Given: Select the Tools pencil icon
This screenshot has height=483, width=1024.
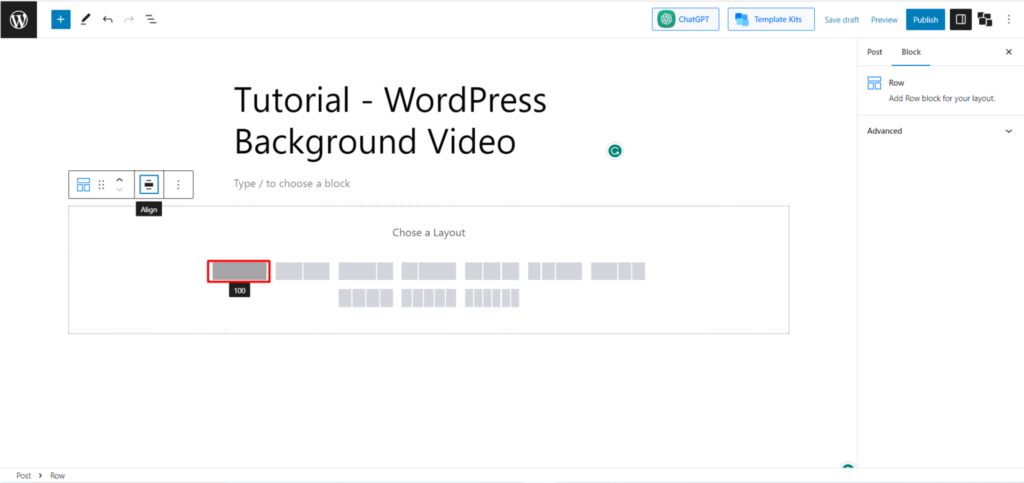Looking at the screenshot, I should coord(85,20).
